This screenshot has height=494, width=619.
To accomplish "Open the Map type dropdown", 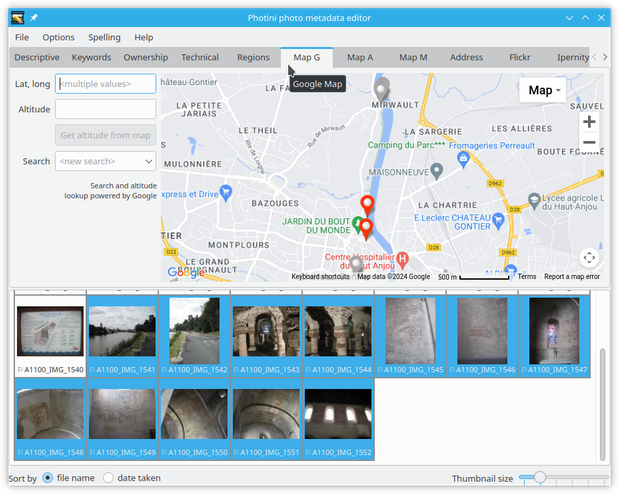I will coord(542,90).
